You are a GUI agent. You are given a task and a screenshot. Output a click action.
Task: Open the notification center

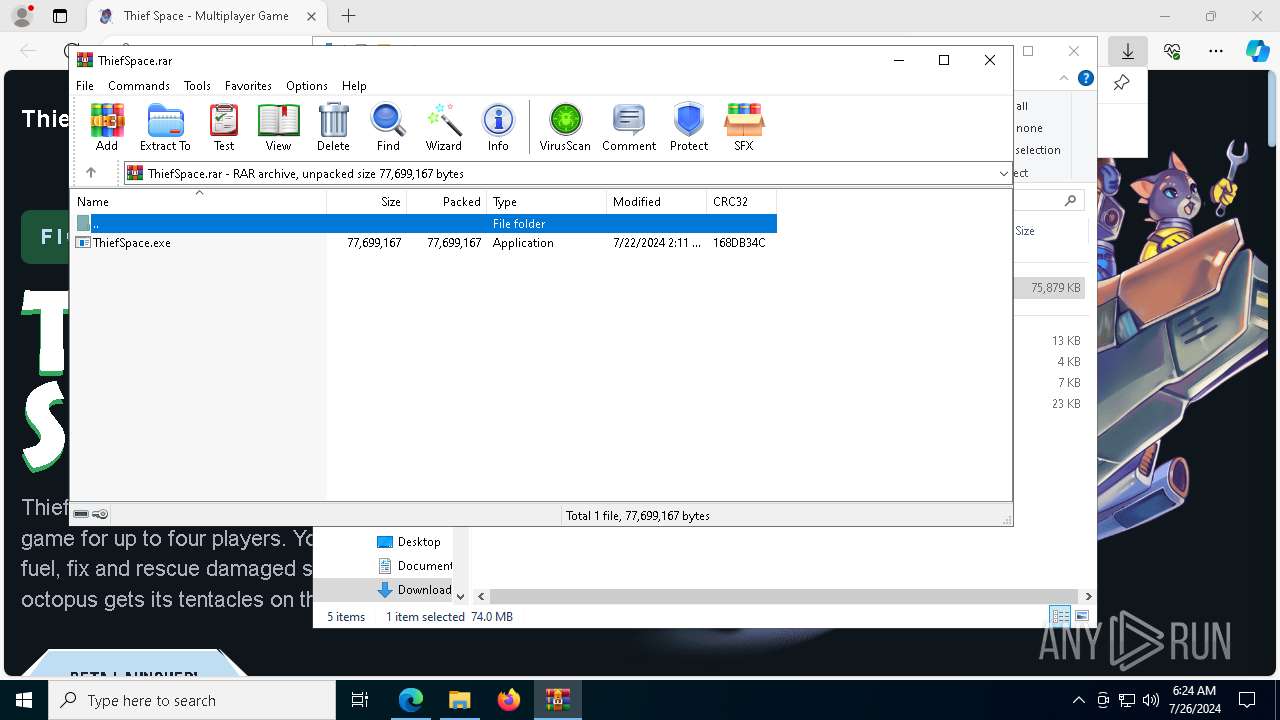tap(1247, 700)
